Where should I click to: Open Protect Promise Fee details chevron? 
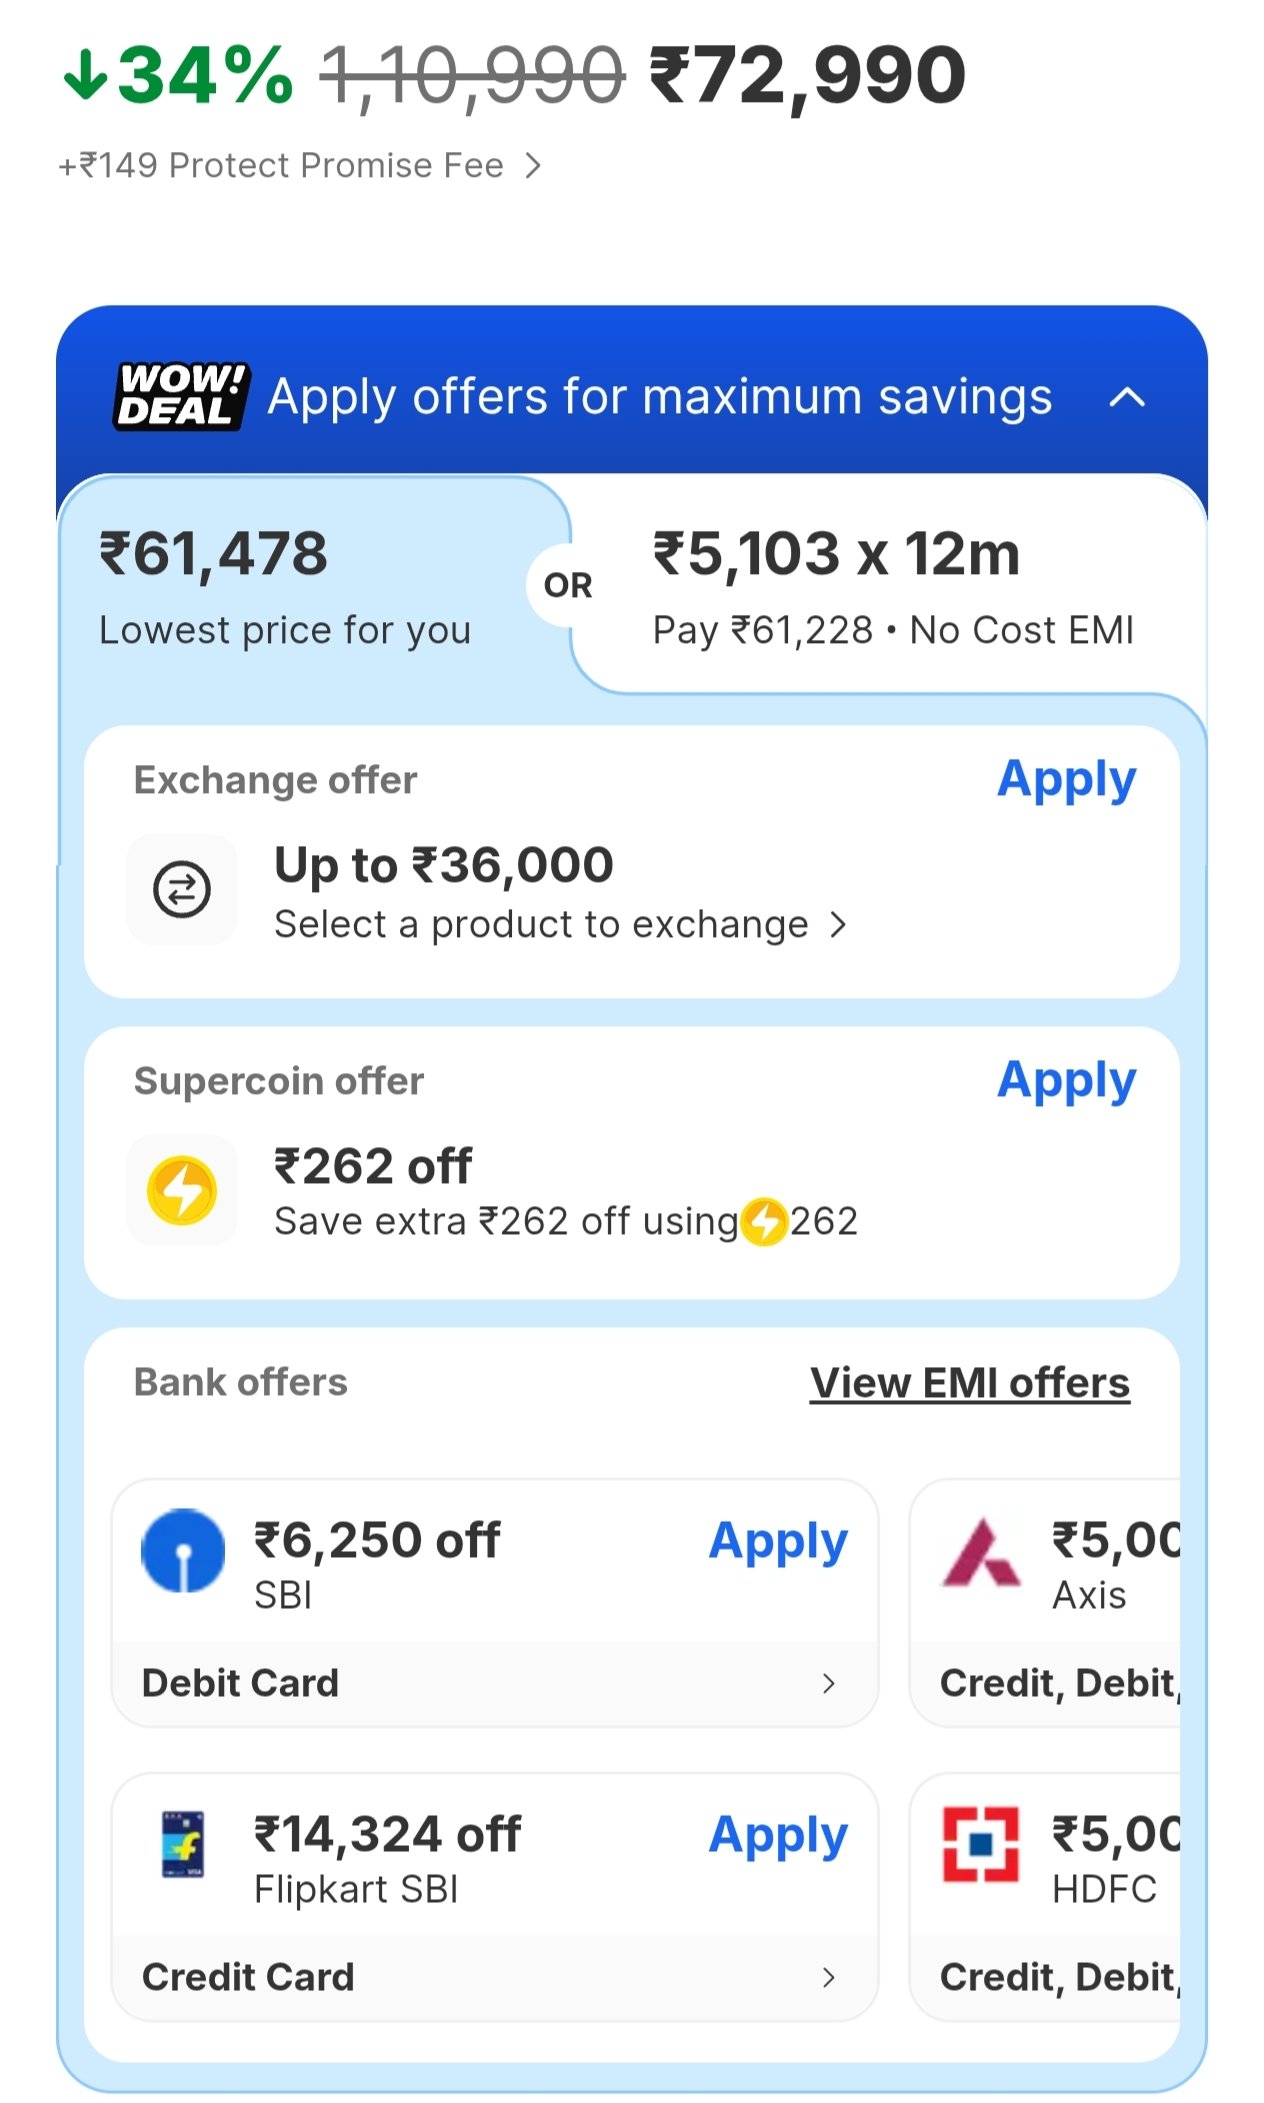534,165
